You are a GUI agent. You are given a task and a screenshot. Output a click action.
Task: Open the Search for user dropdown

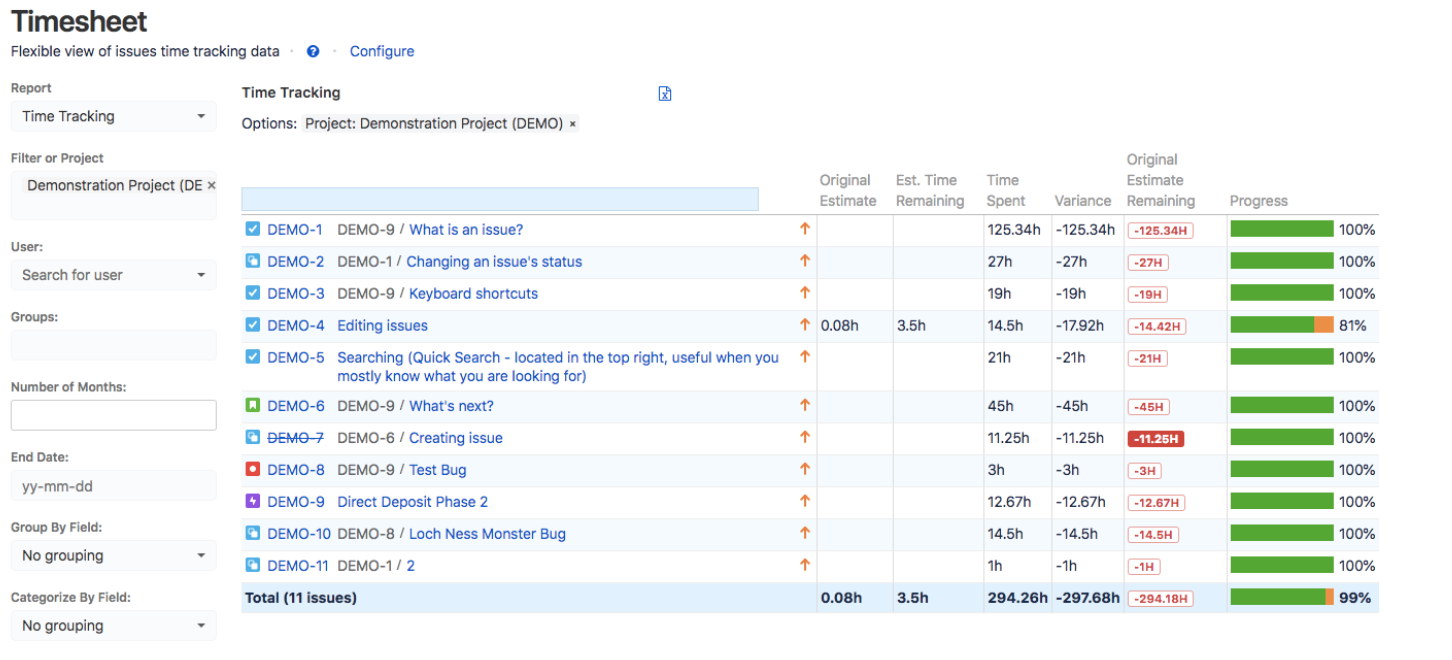(113, 275)
